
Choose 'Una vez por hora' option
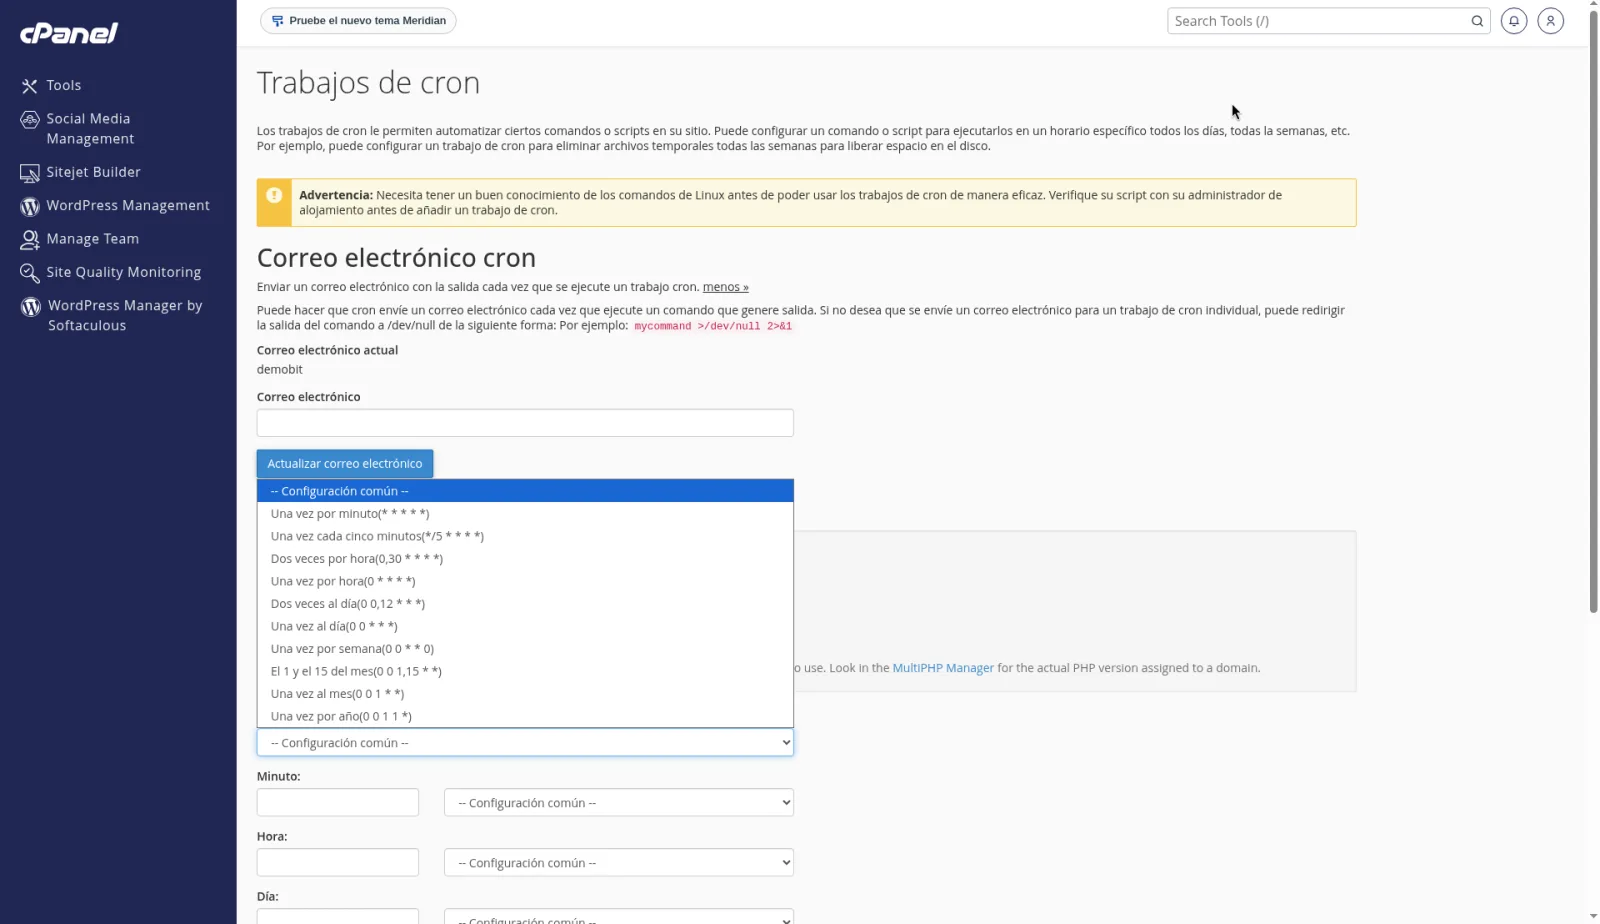pos(525,581)
